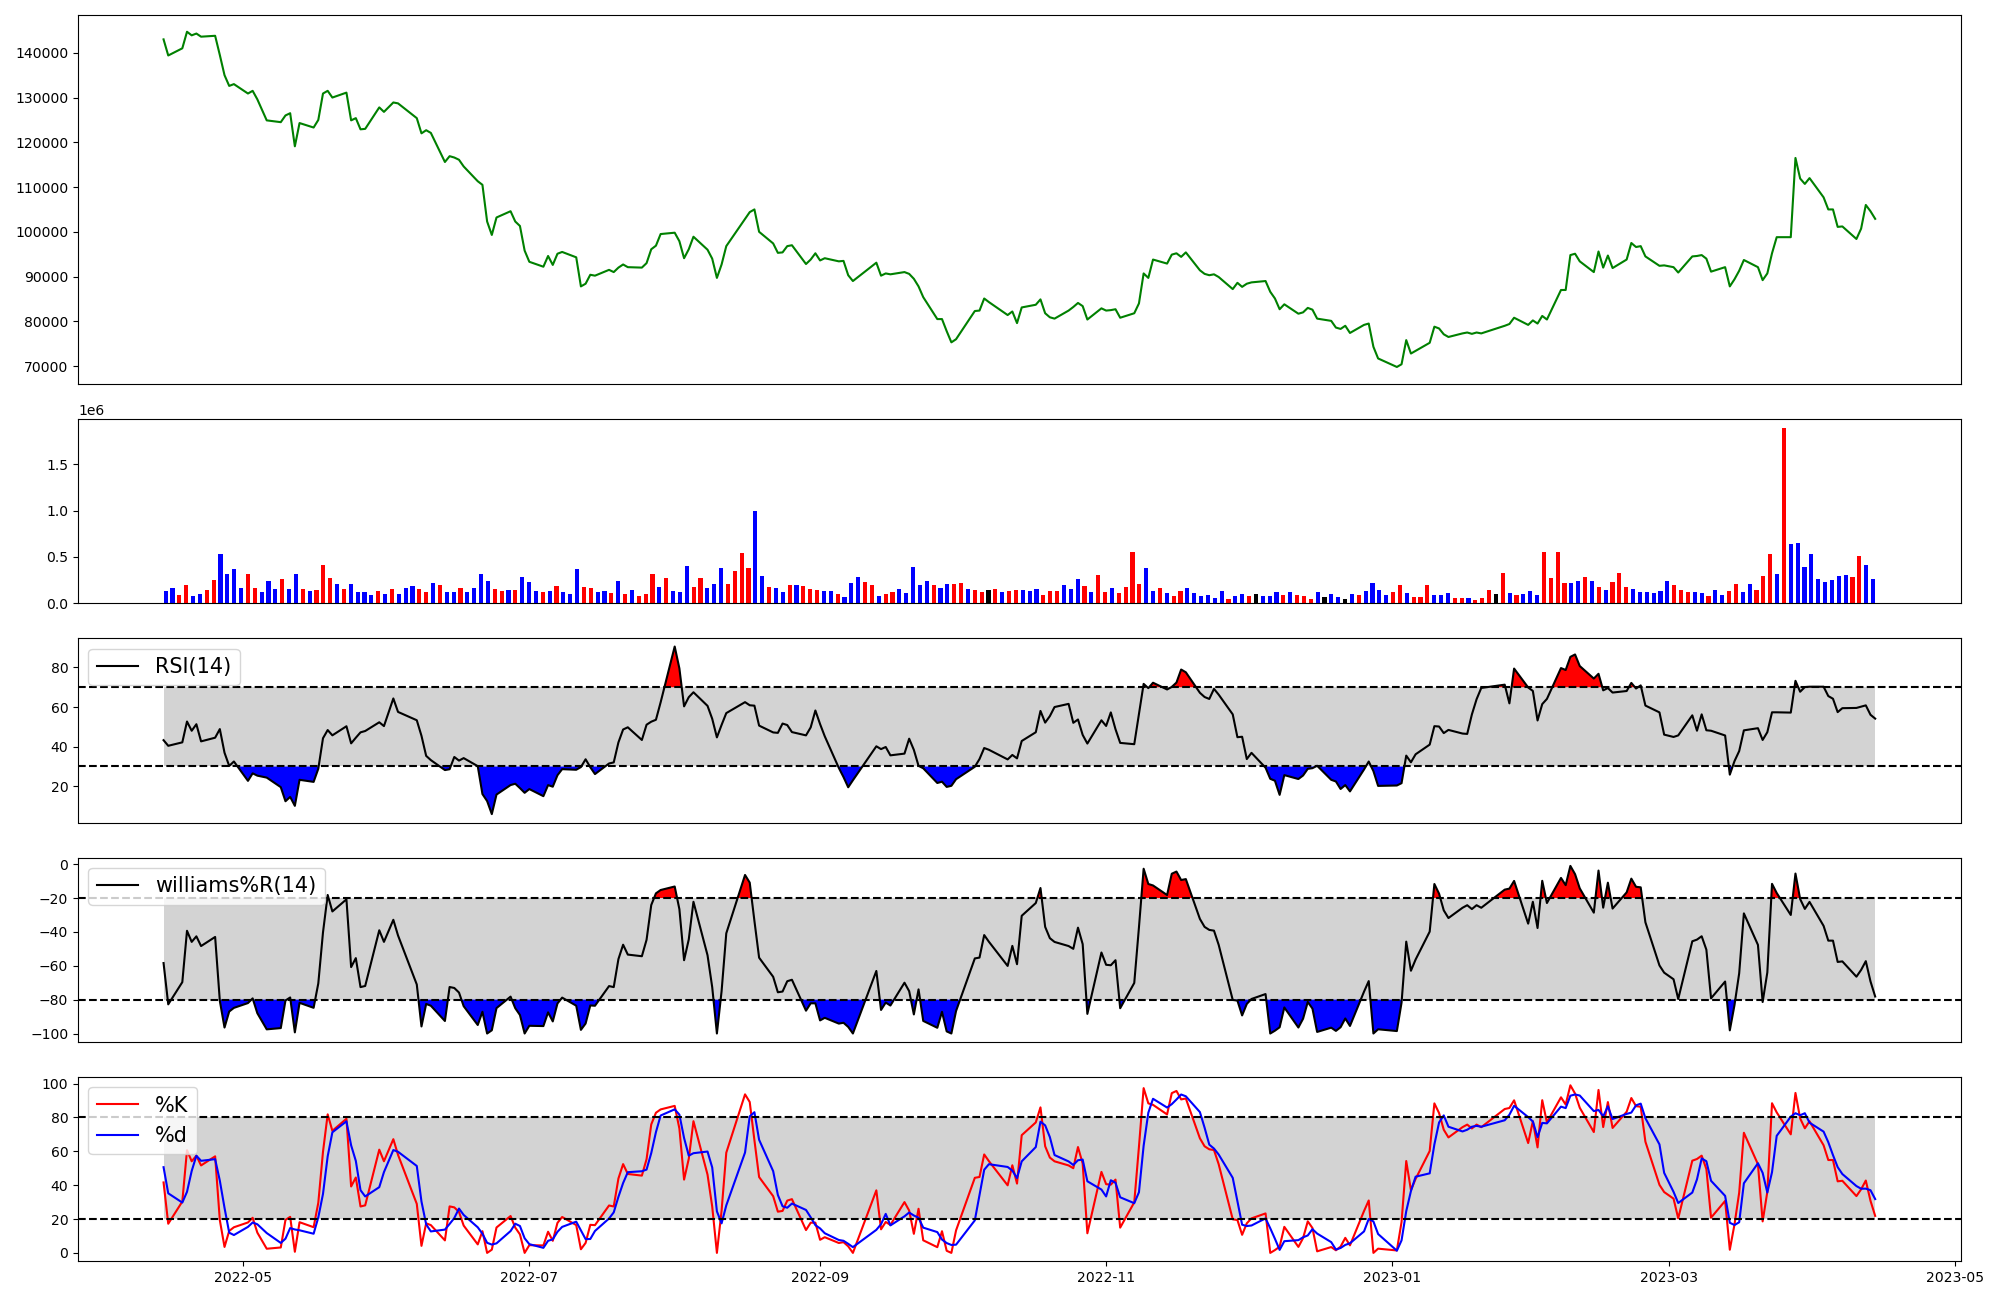
Task: Click the 2022-09 x-axis tick label
Action: coord(820,1277)
